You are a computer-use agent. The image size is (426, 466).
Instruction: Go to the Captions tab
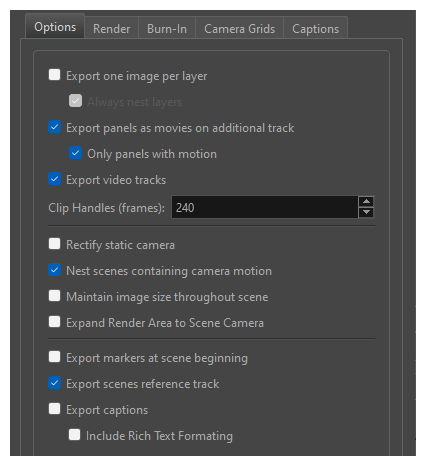coord(315,28)
